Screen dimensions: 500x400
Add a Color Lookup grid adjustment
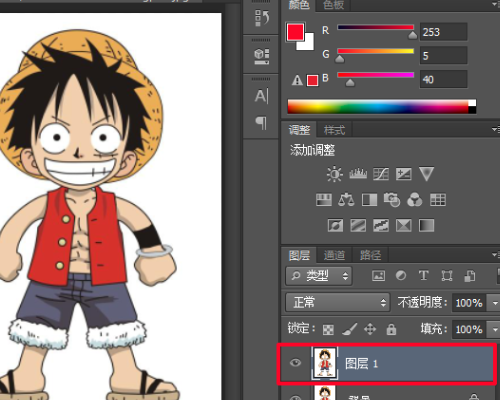(x=438, y=200)
